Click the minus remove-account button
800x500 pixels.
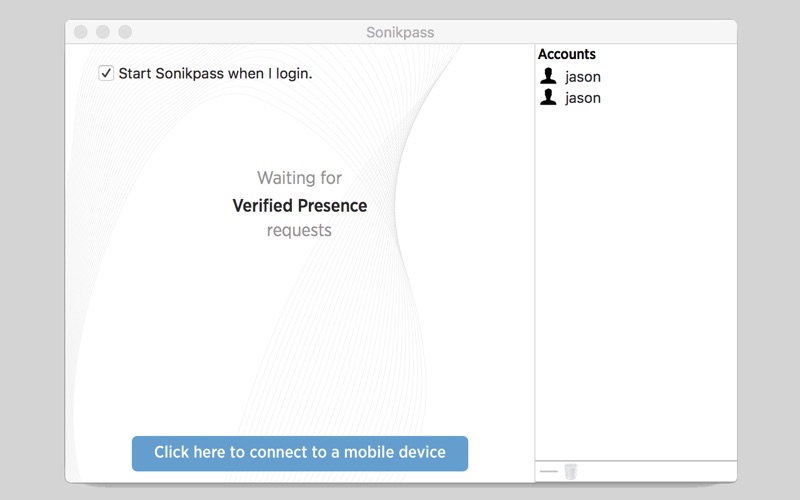click(x=548, y=471)
